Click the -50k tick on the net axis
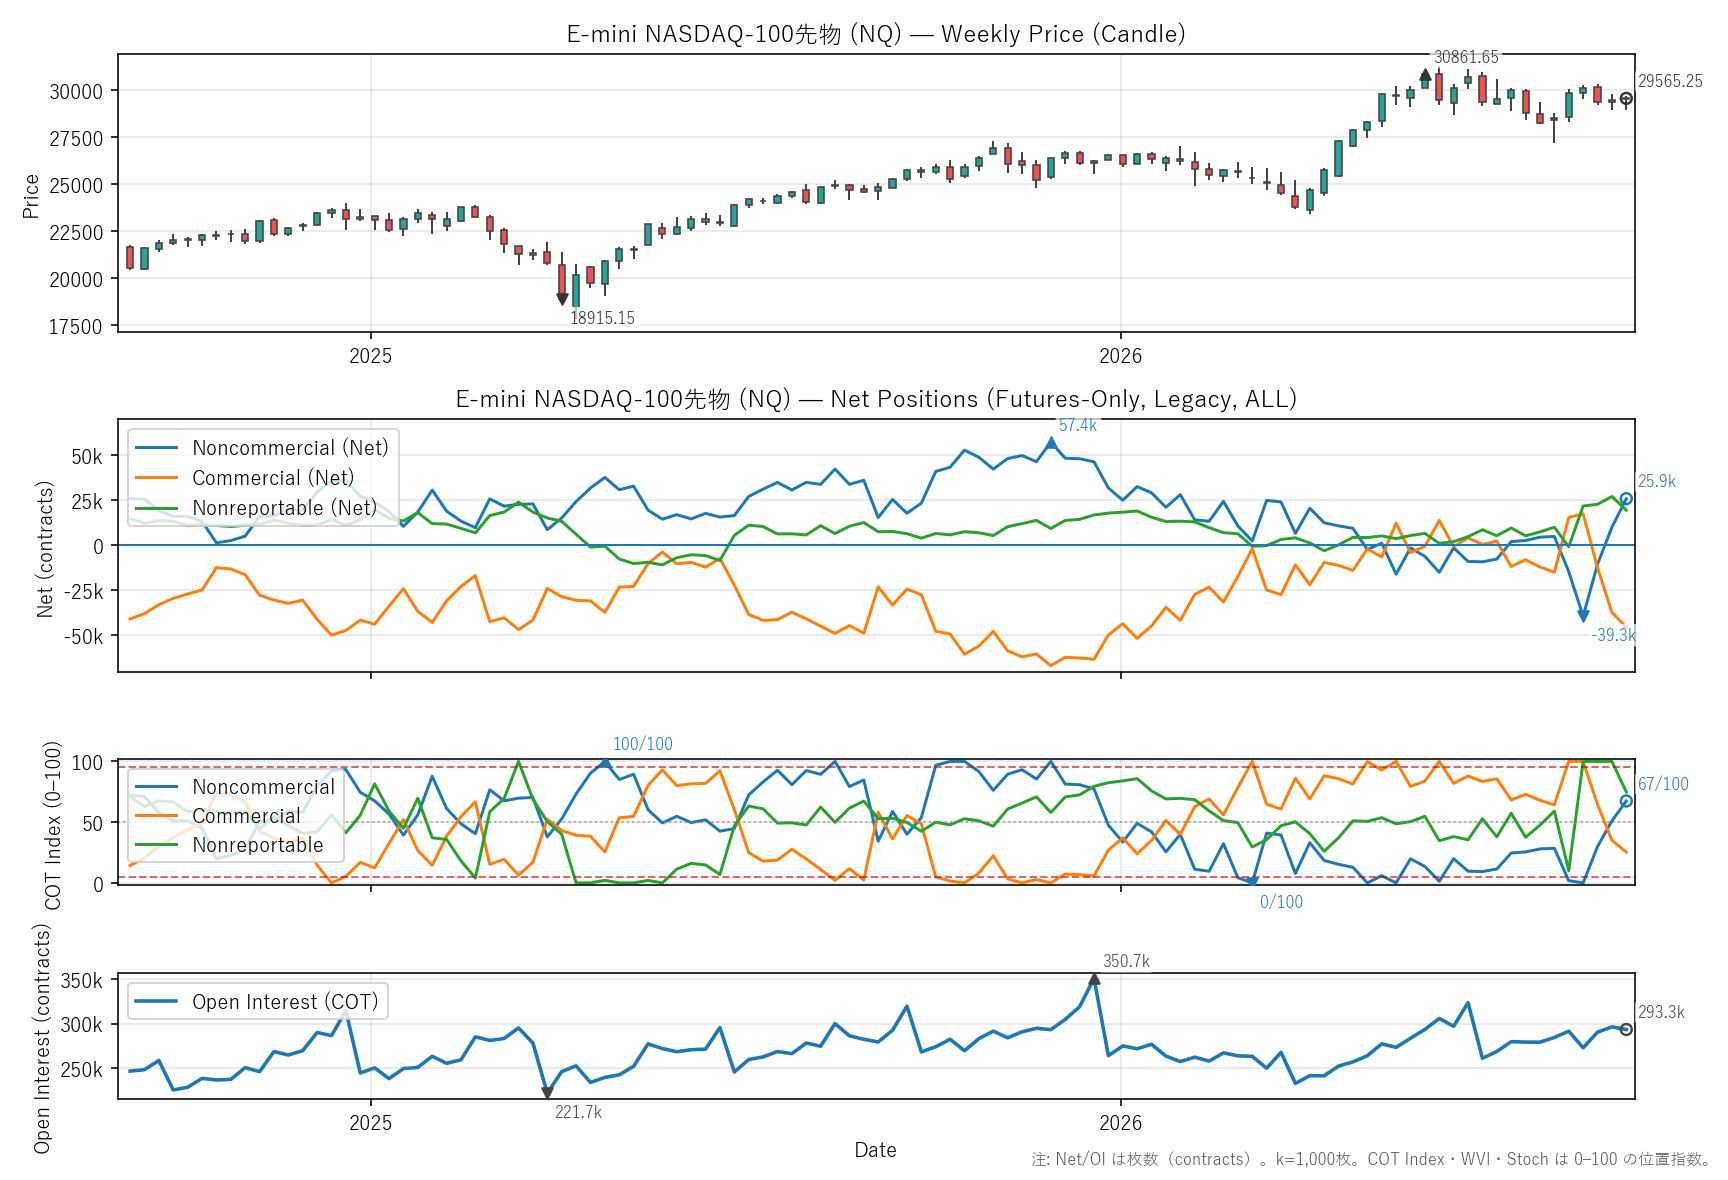1728x1180 pixels. [x=82, y=637]
